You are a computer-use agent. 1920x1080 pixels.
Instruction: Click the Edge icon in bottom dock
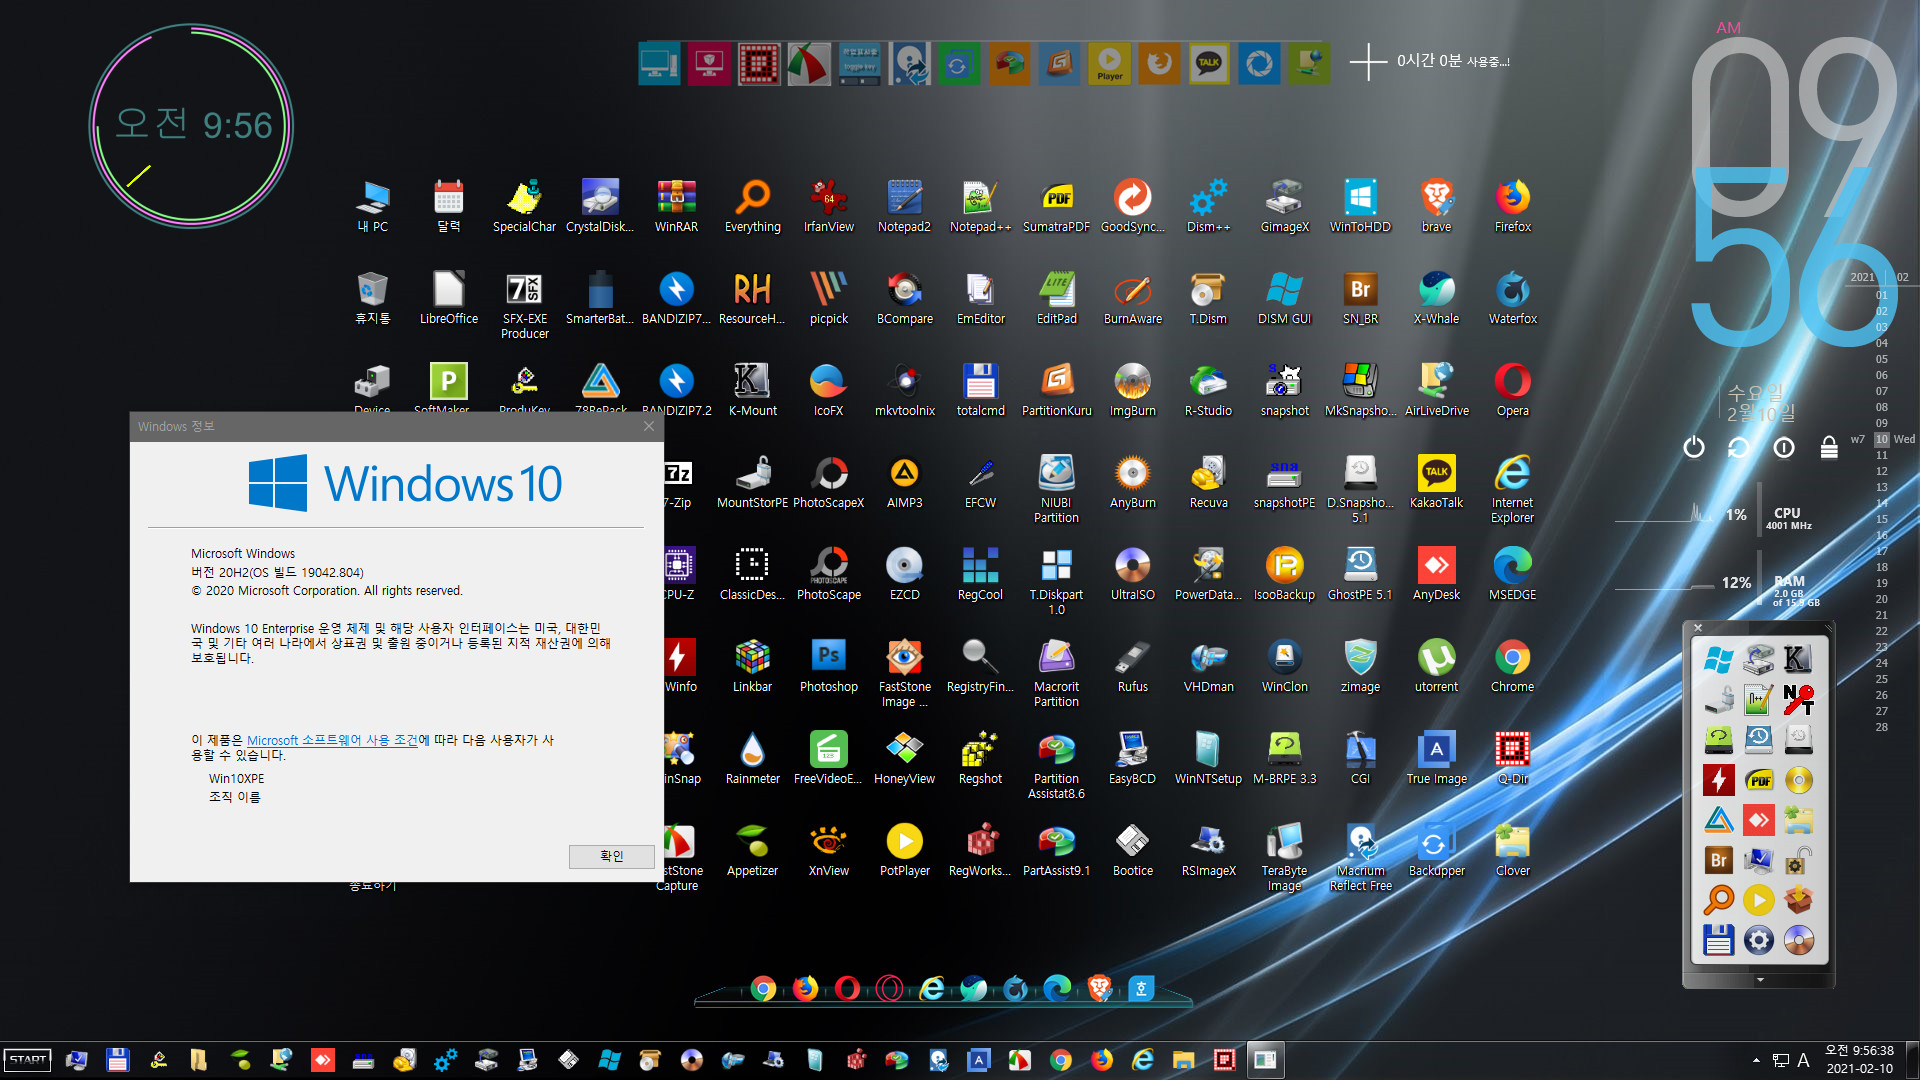click(x=1057, y=989)
